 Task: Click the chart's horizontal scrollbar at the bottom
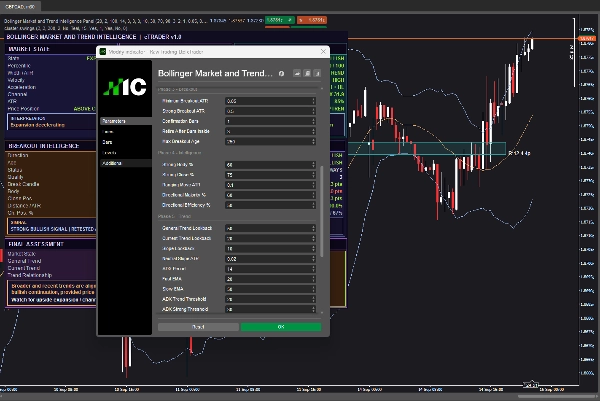(x=558, y=396)
